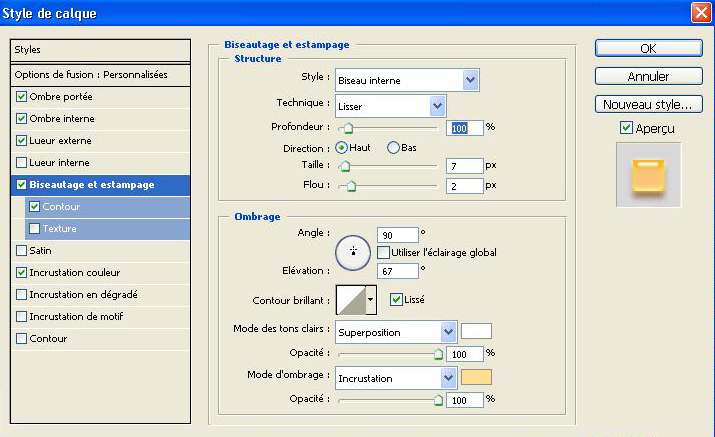This screenshot has height=437, width=715.
Task: Click the Taille value field showing 7
Action: coord(464,166)
